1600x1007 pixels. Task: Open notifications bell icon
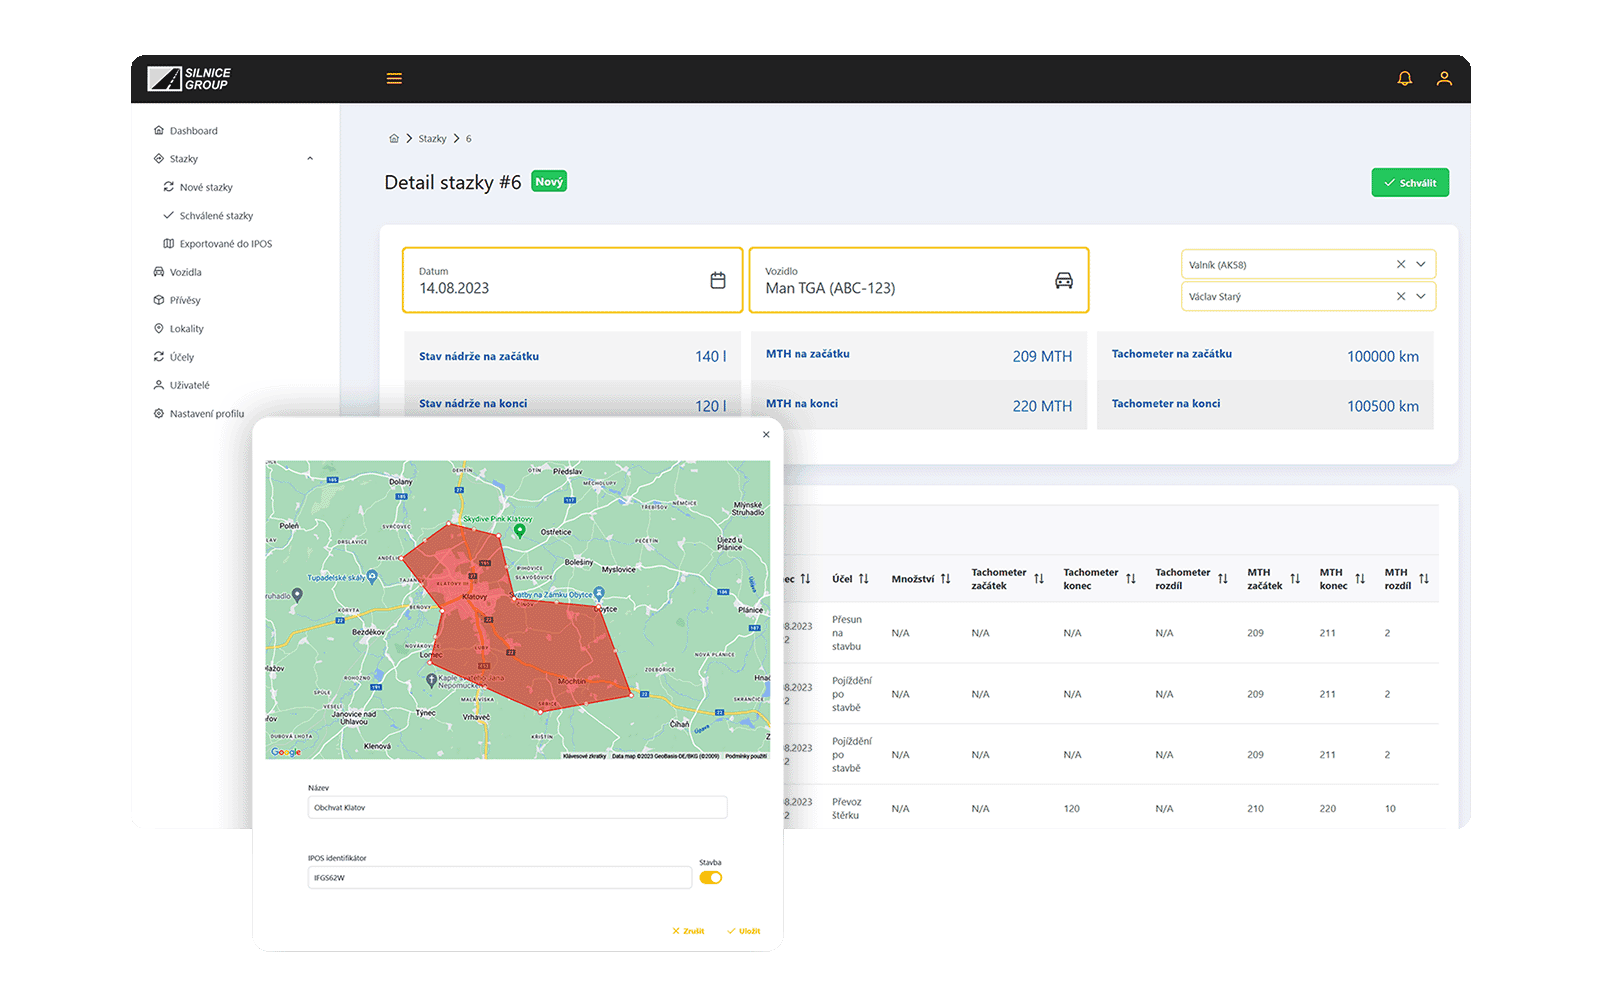tap(1404, 78)
